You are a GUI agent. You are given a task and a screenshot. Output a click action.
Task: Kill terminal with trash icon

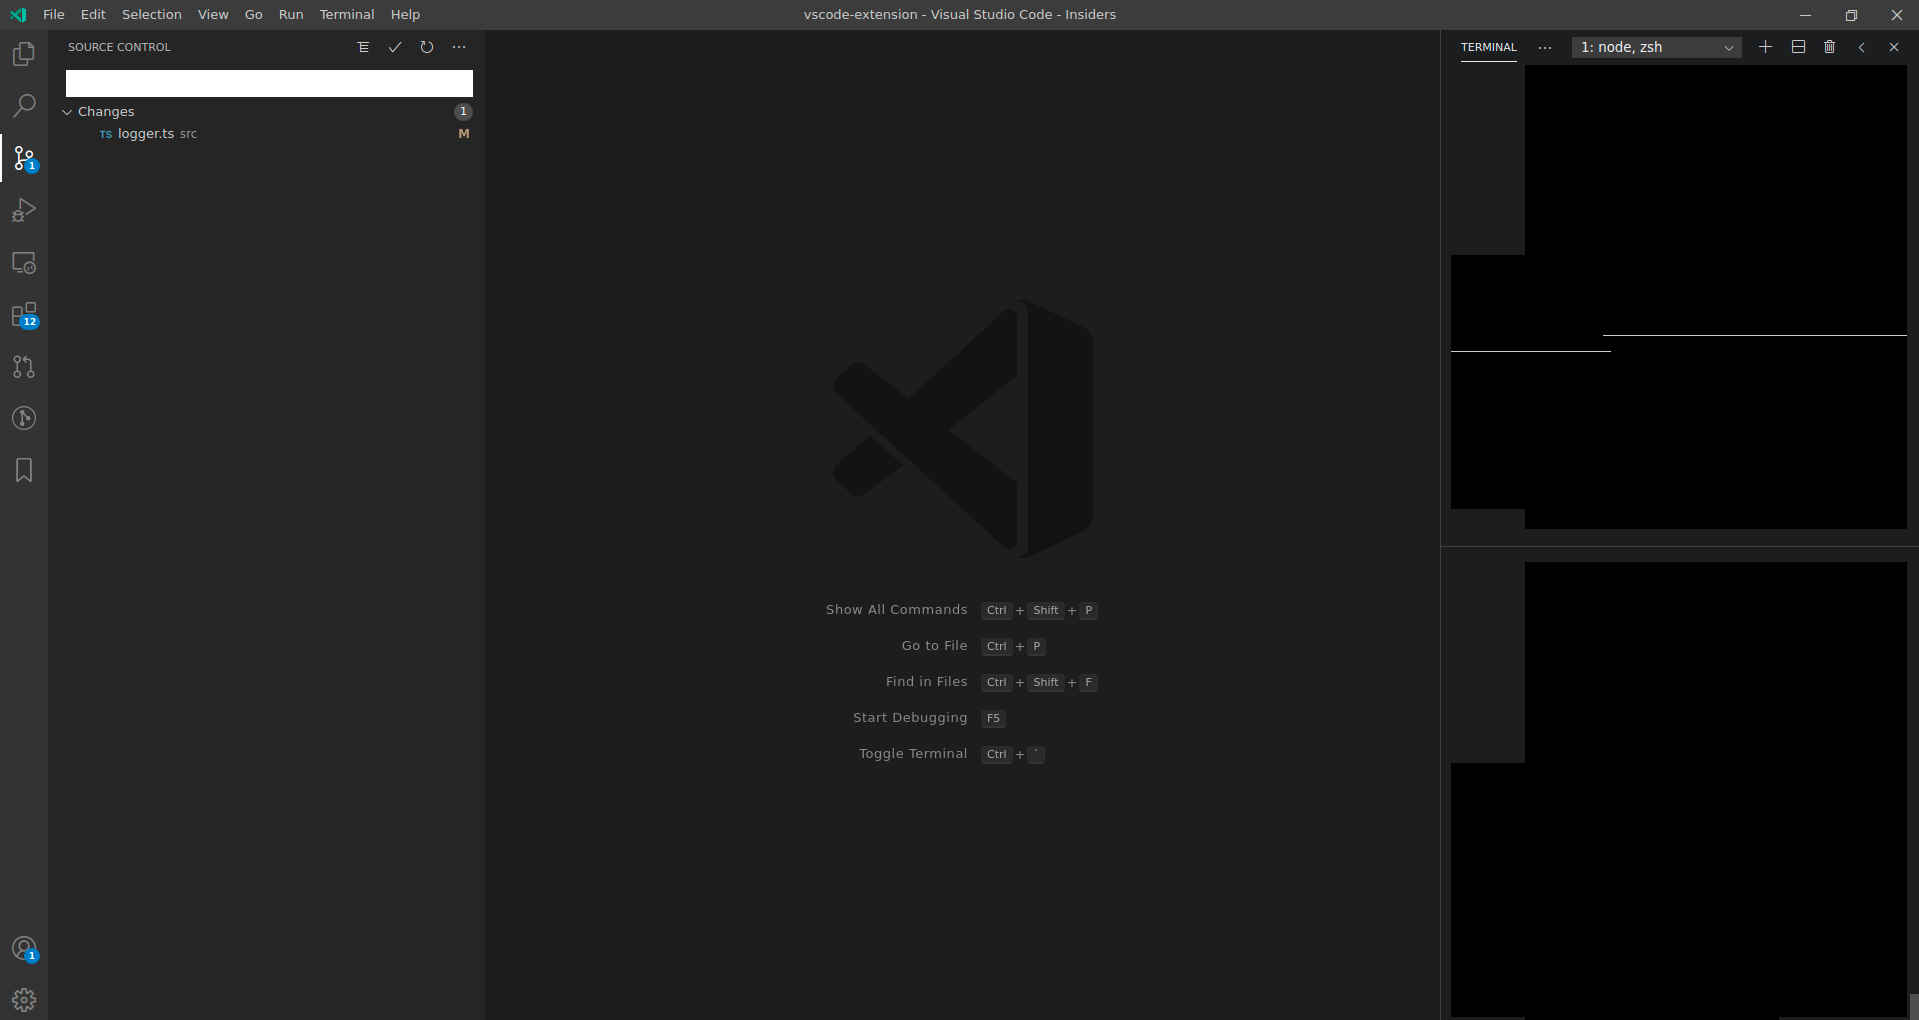point(1830,47)
